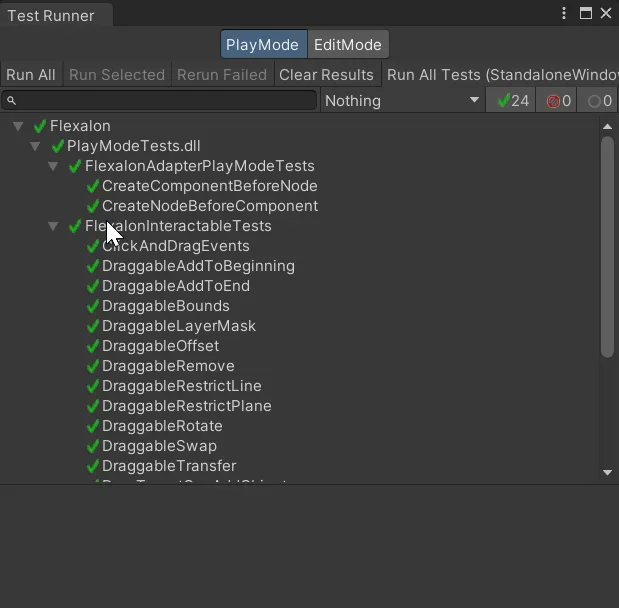The width and height of the screenshot is (619, 608).
Task: Open the Test Runner kebab options menu
Action: 564,13
